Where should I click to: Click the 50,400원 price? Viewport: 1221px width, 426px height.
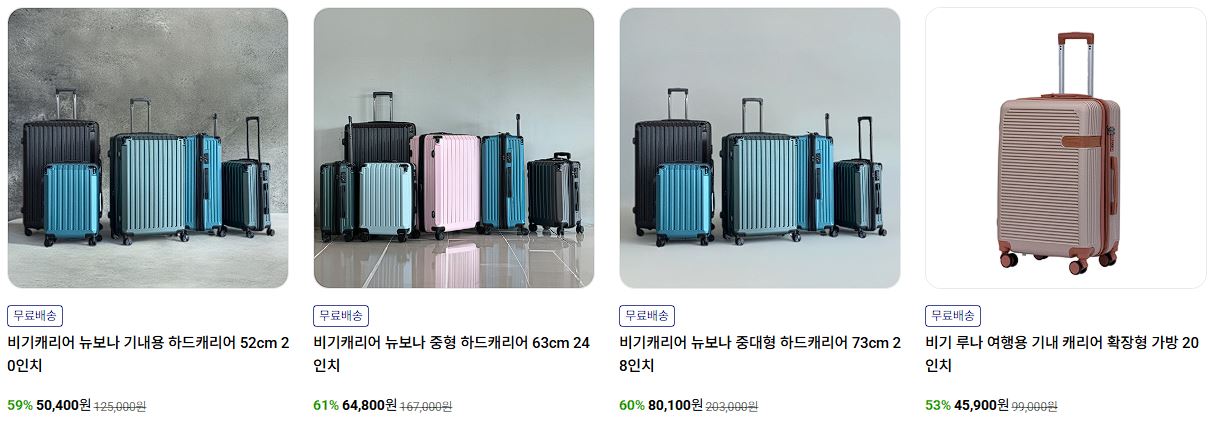(64, 405)
